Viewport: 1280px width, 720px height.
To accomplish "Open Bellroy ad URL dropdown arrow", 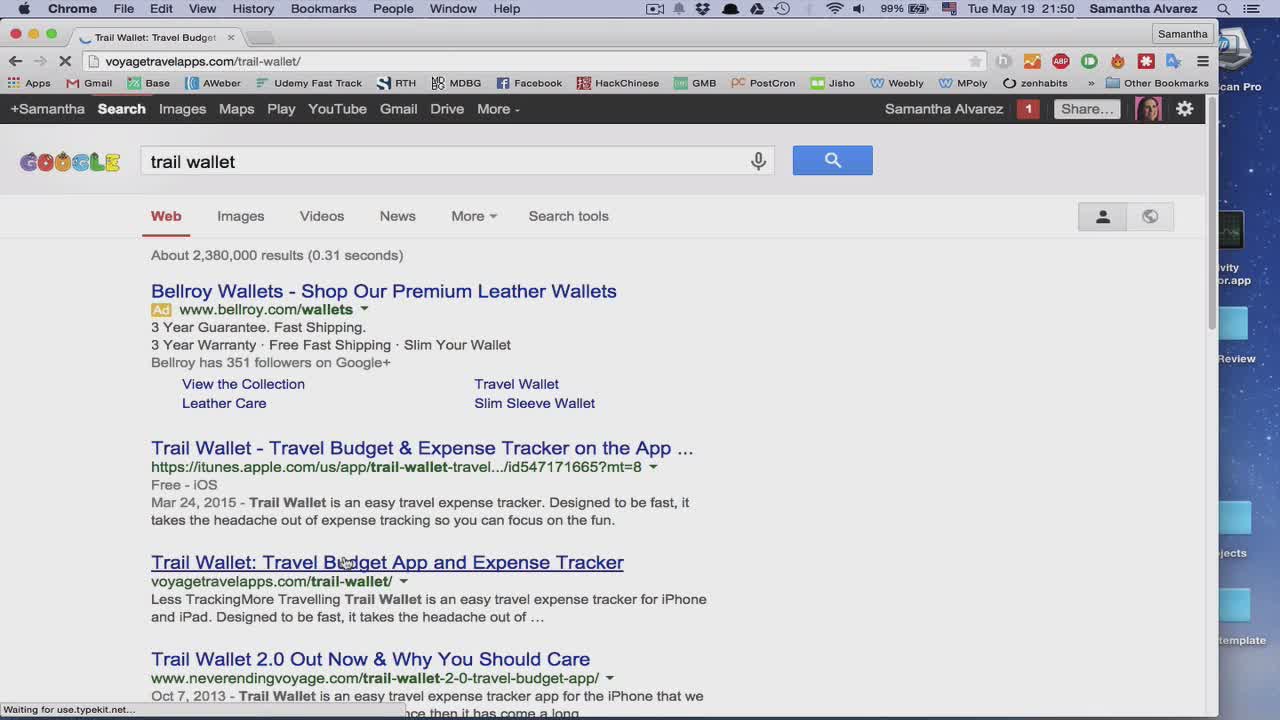I will point(364,309).
